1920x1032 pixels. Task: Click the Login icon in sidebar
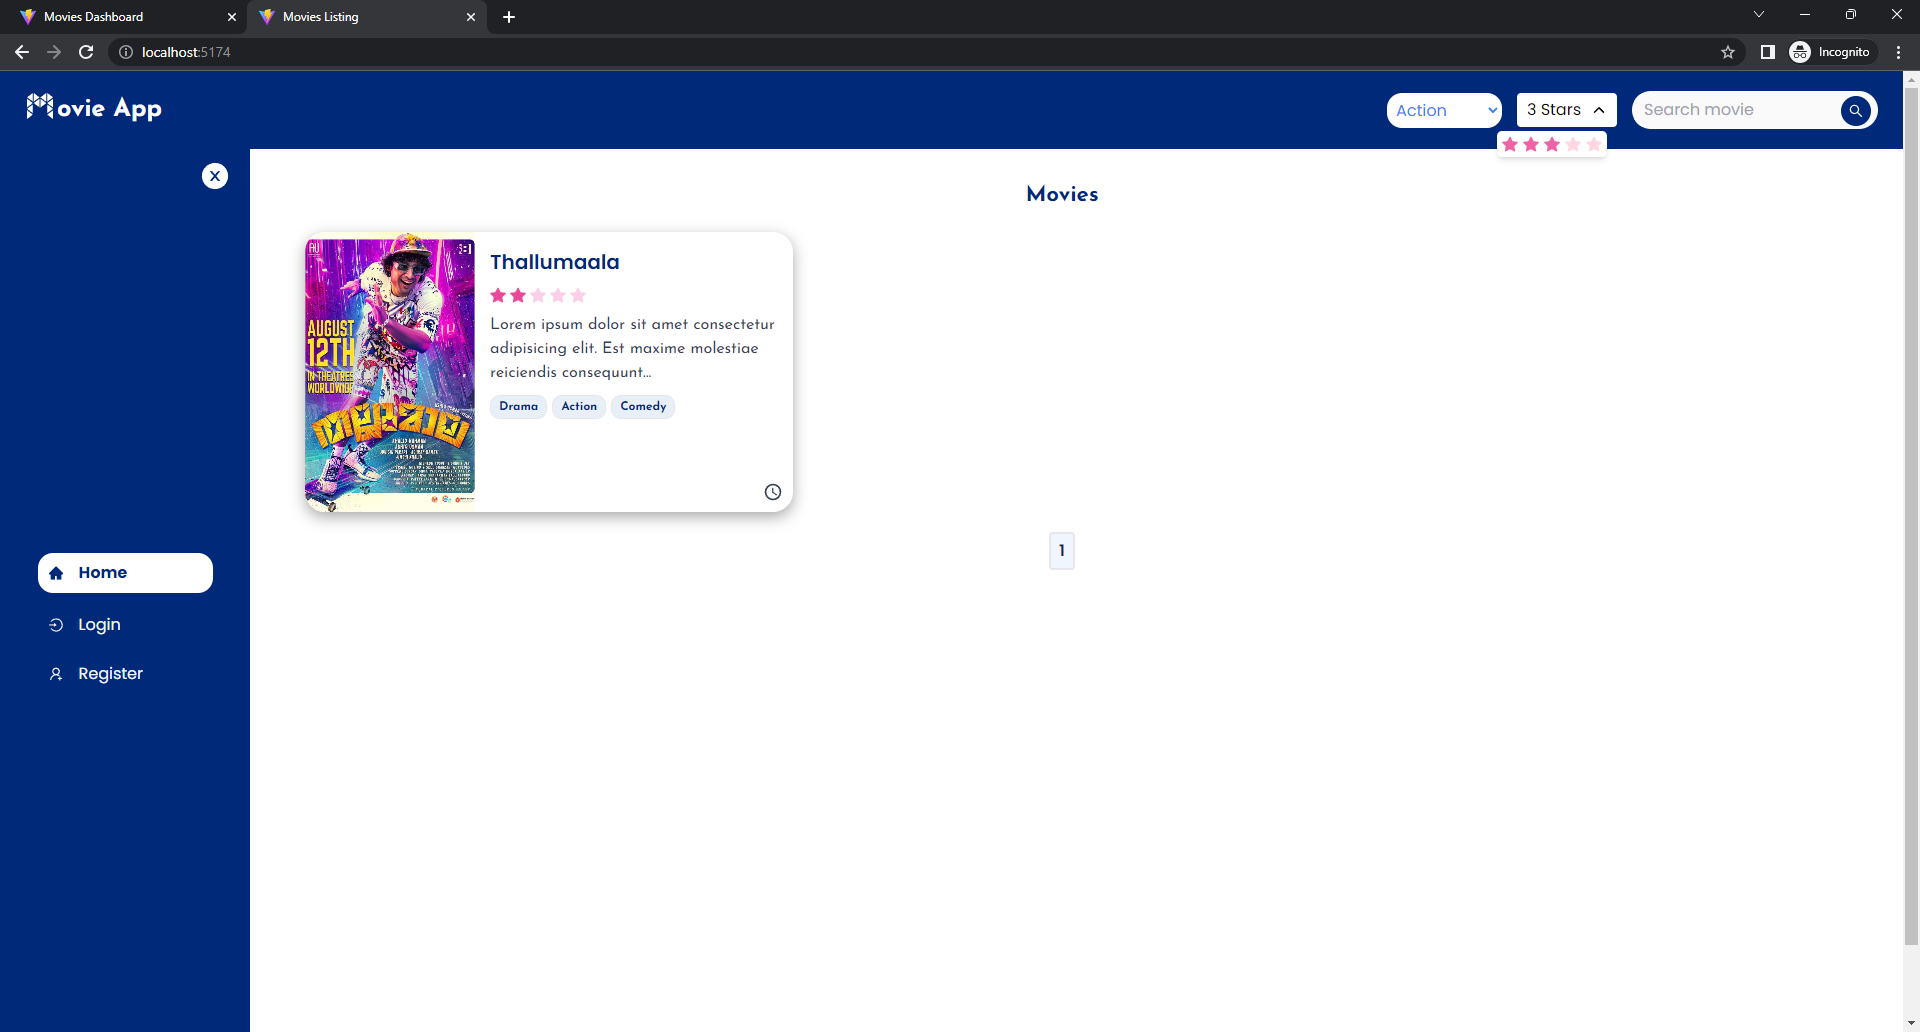(57, 624)
